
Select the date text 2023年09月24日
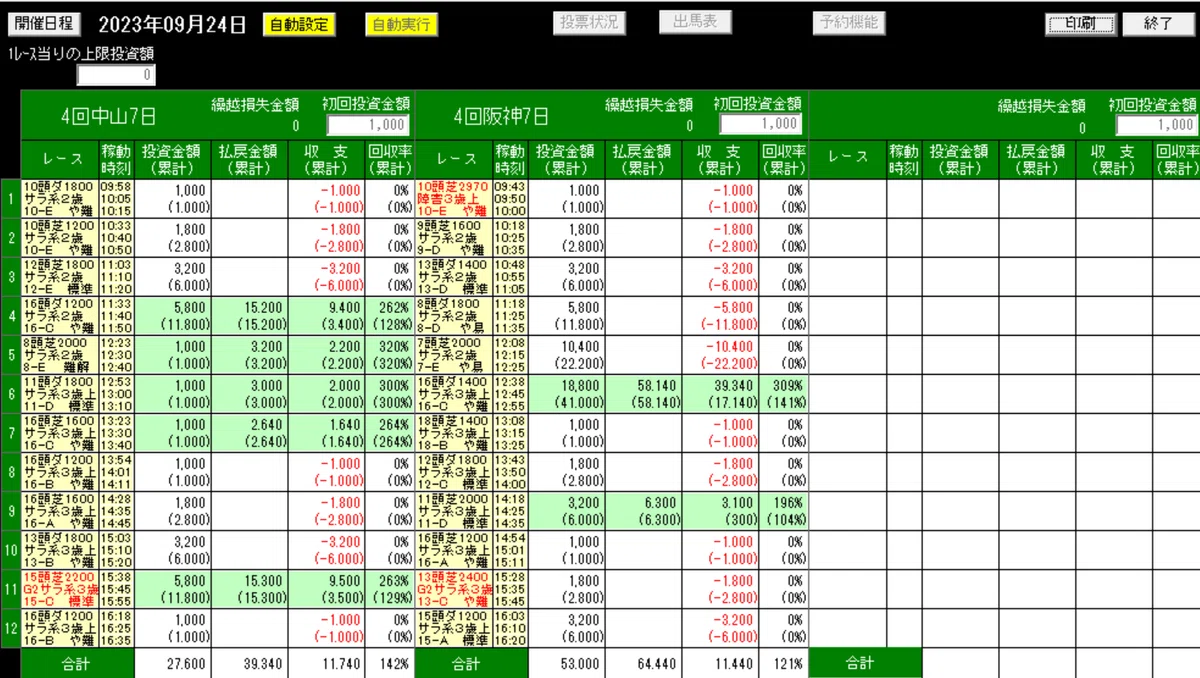172,25
